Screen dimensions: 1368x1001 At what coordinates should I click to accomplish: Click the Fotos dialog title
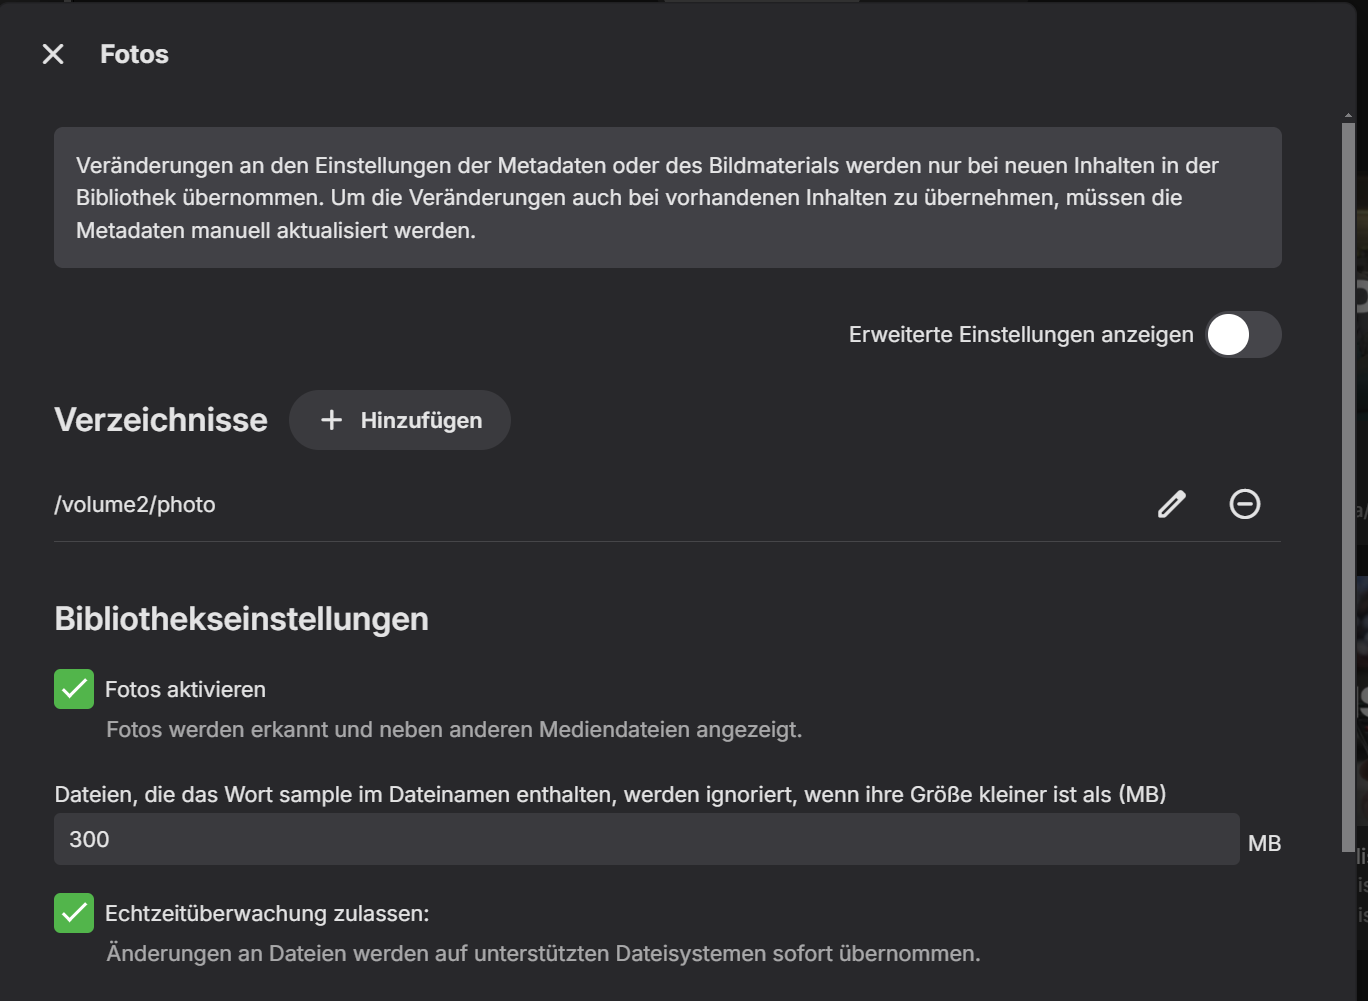(x=134, y=54)
